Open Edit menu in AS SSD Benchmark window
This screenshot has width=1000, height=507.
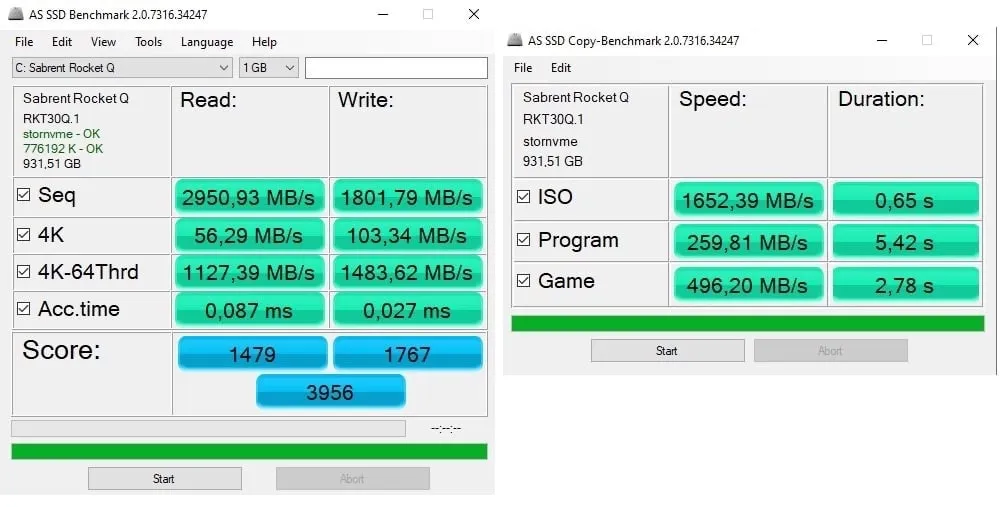click(x=62, y=42)
